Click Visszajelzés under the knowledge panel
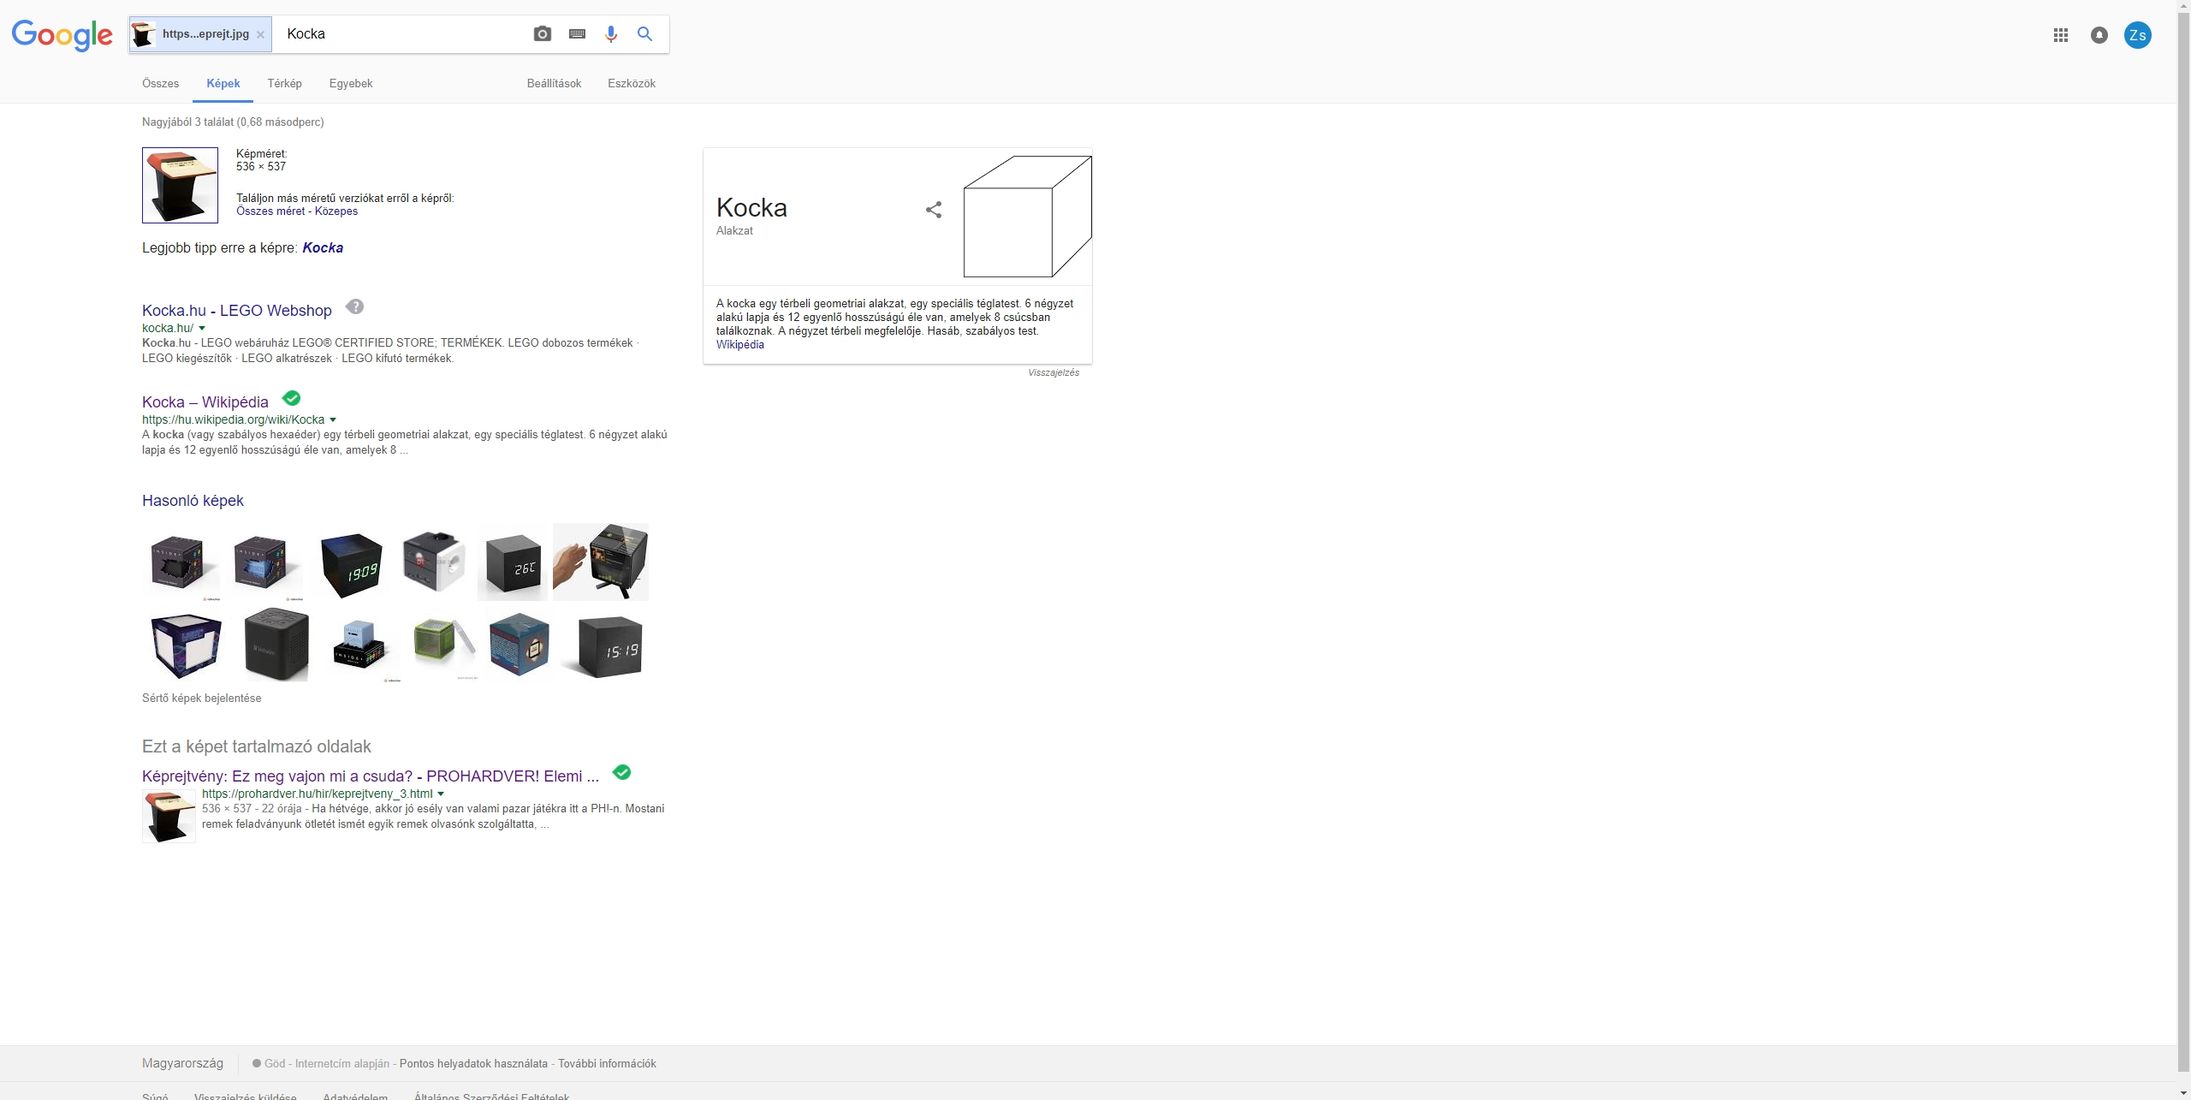The image size is (2191, 1100). (x=1053, y=373)
